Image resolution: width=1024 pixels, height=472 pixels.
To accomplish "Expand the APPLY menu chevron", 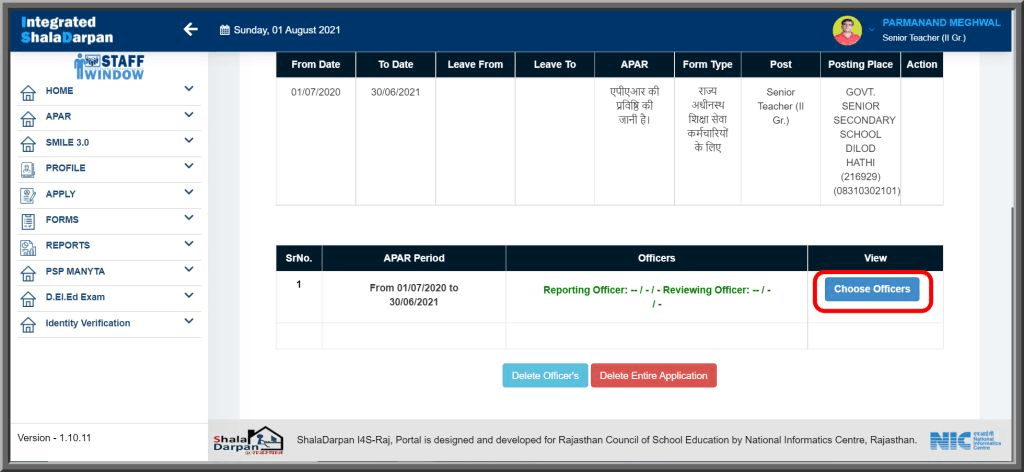I will click(x=188, y=193).
